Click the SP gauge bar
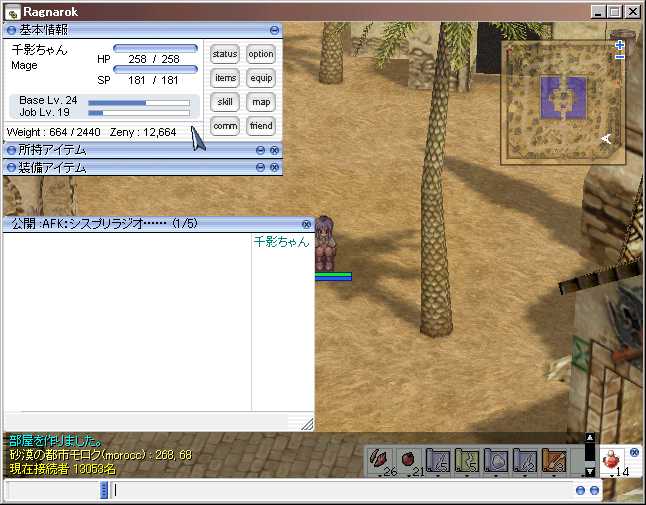Viewport: 646px width, 505px height. click(155, 69)
